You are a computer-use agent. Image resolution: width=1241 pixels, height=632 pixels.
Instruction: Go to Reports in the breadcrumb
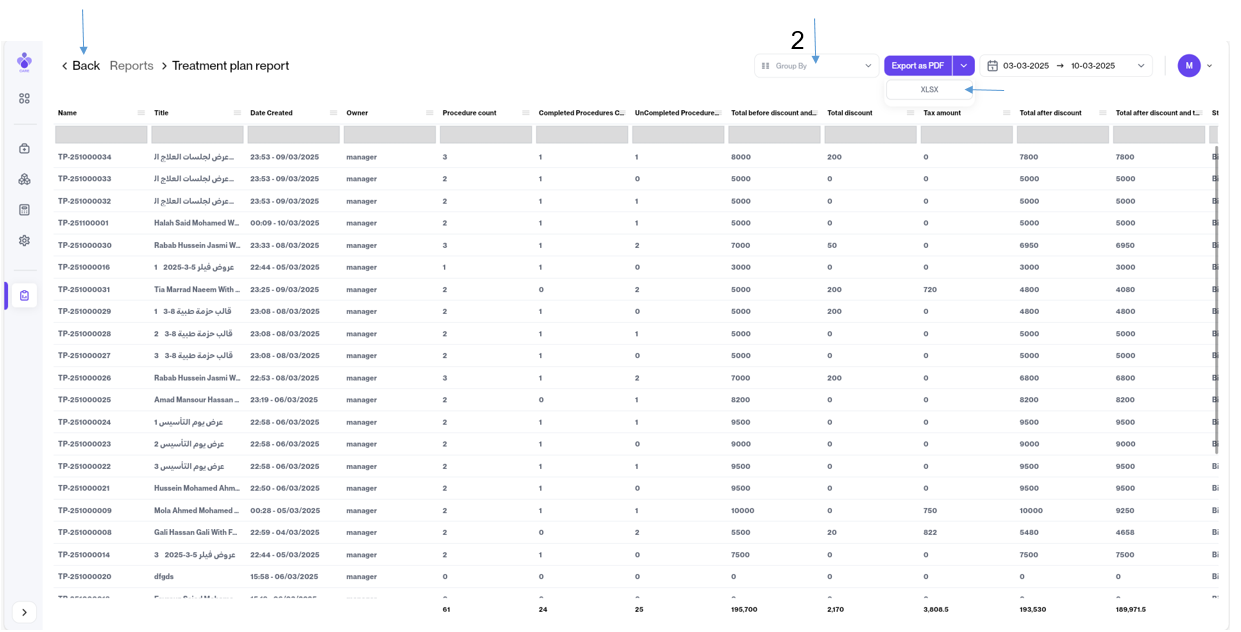click(131, 66)
